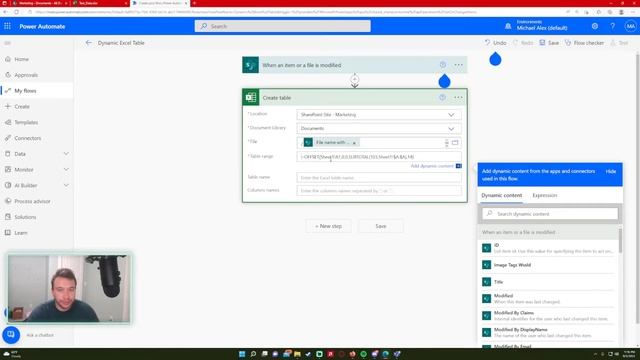Open the settings gear icon
640x360 pixels.
[595, 26]
